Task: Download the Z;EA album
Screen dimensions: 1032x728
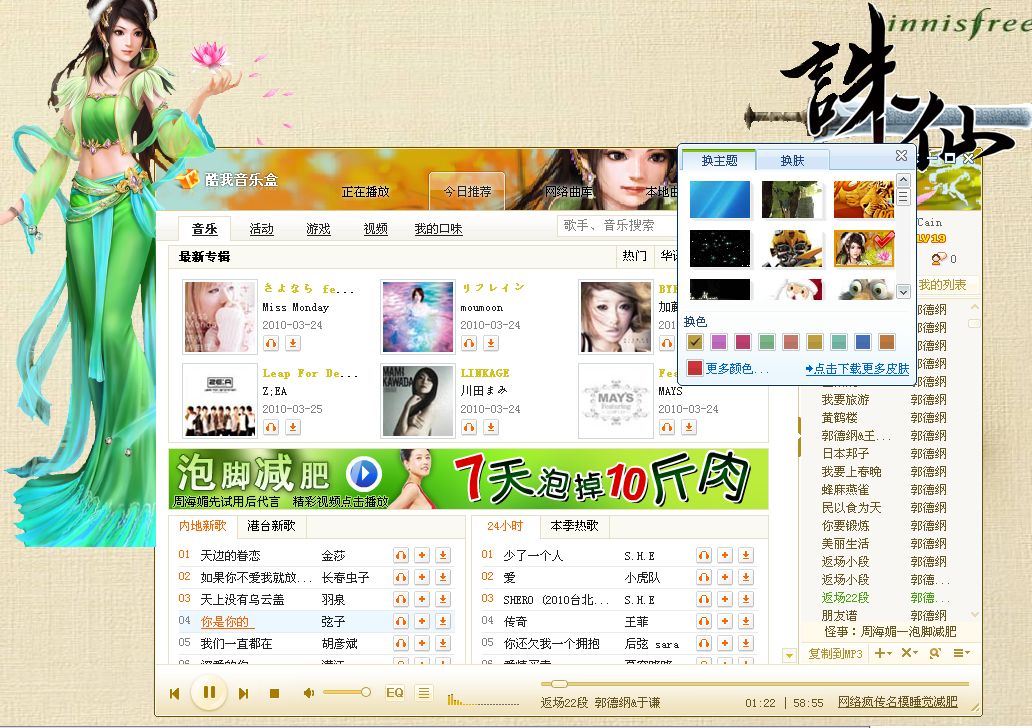Action: (293, 427)
